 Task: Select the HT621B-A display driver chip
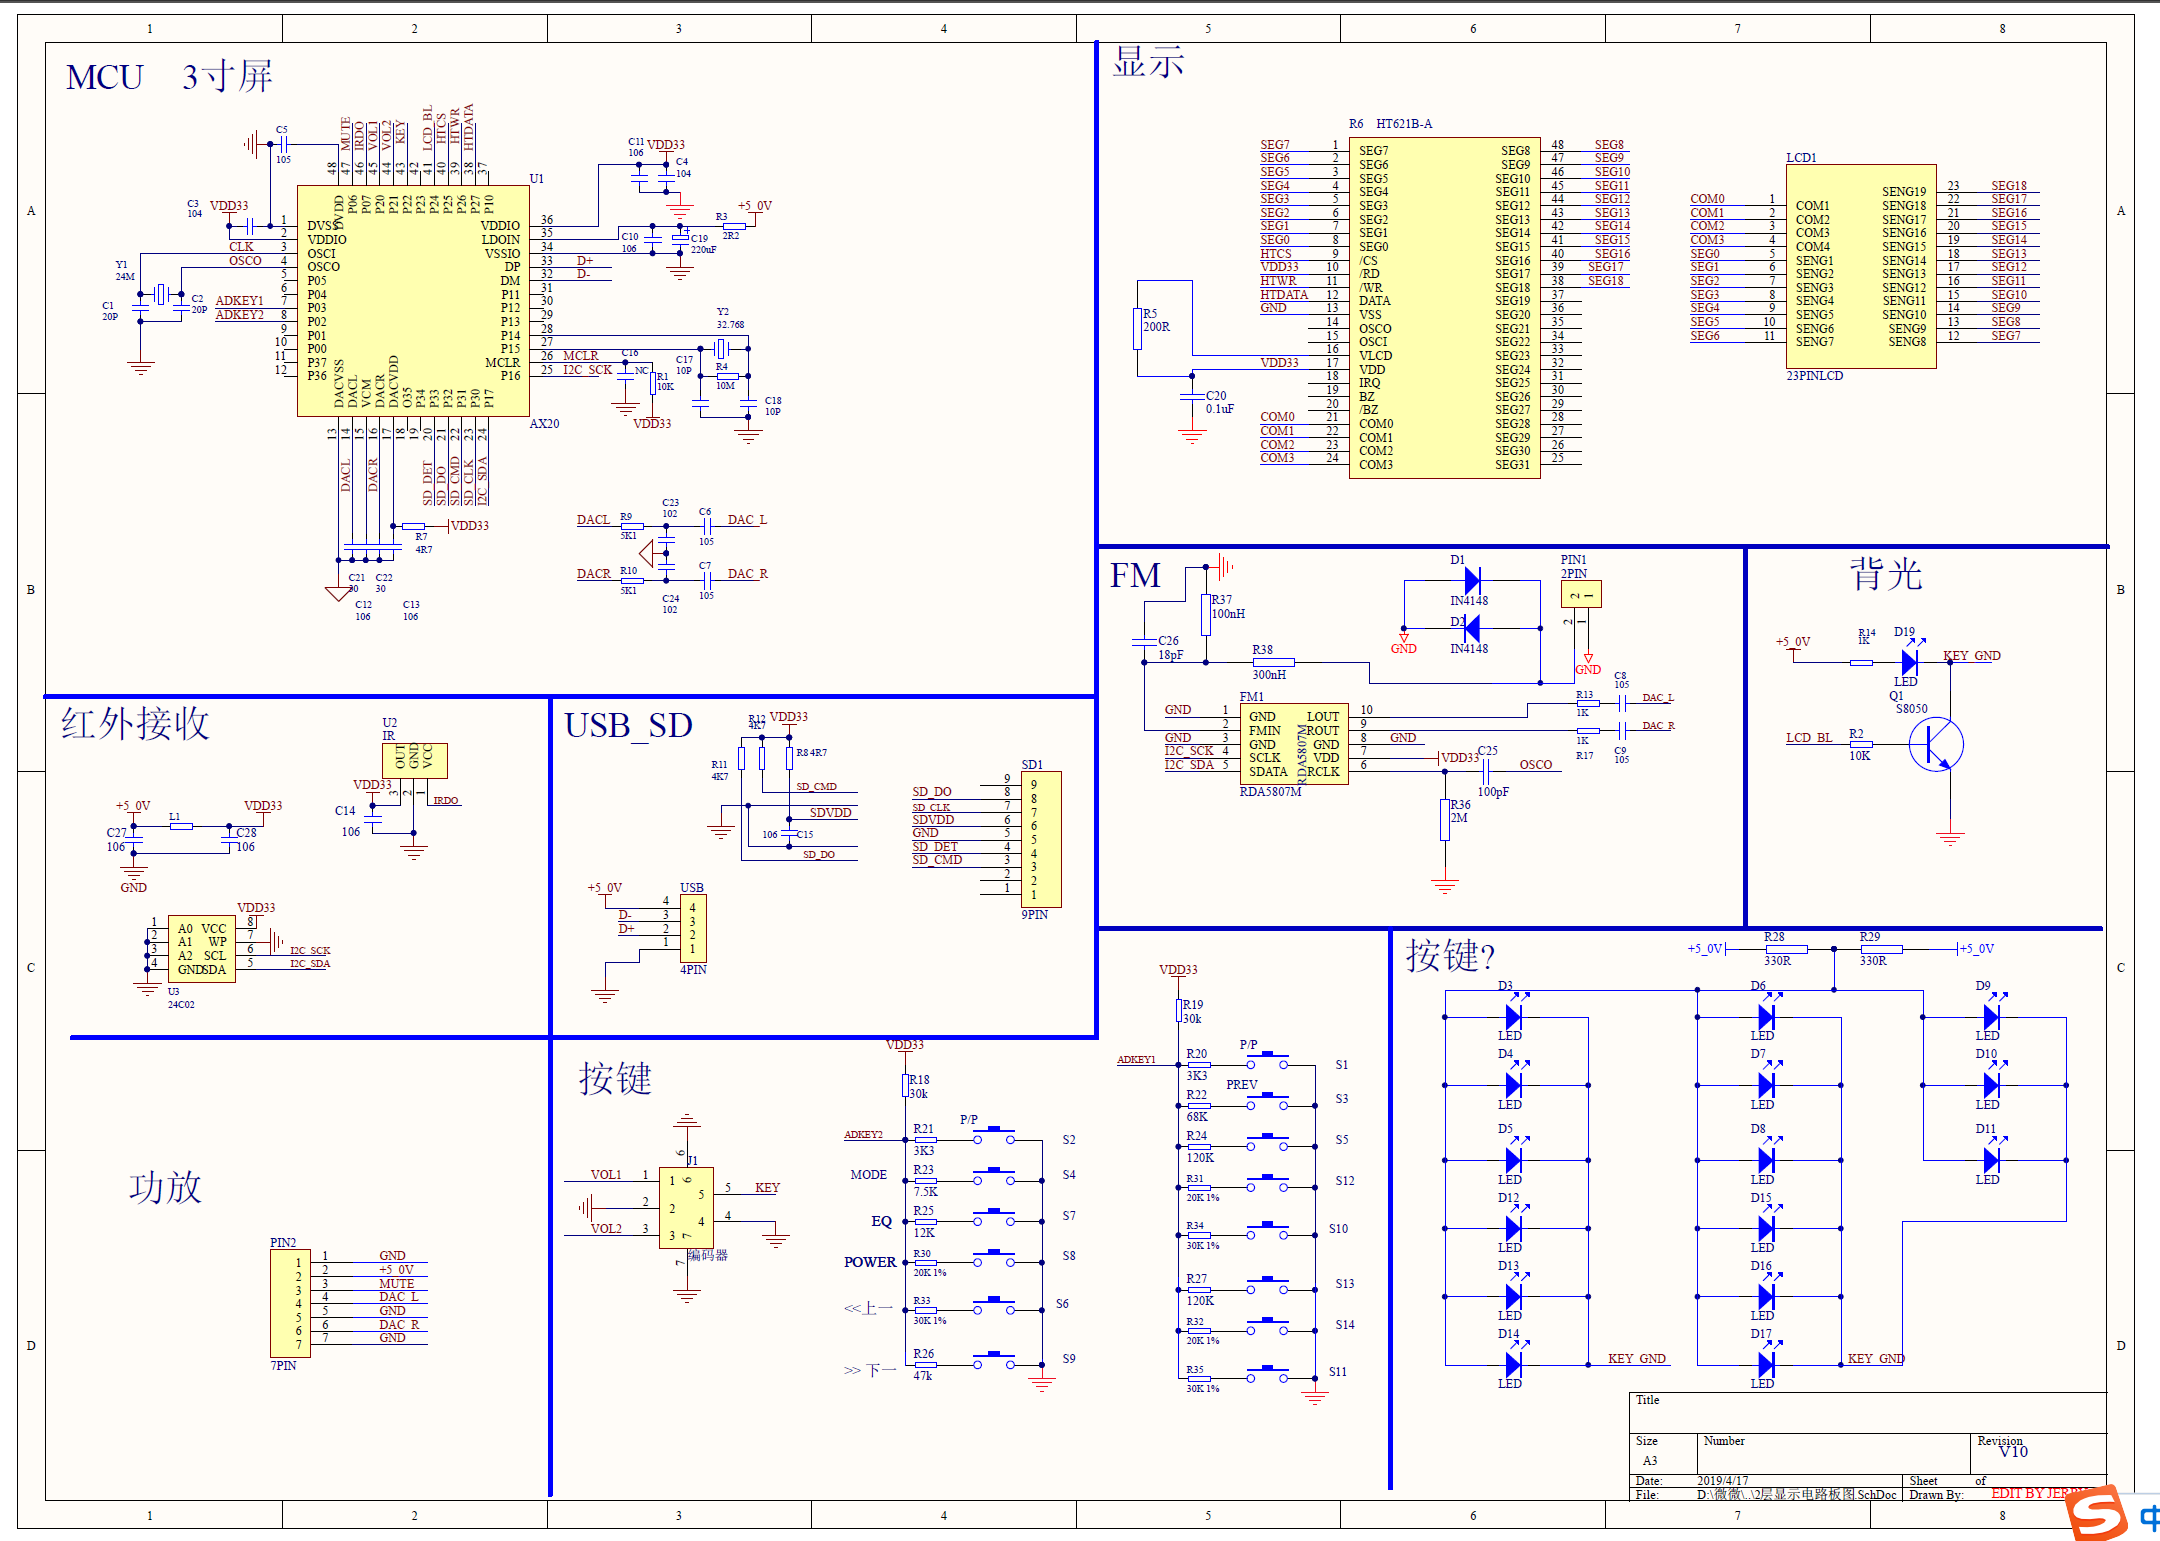click(1444, 308)
